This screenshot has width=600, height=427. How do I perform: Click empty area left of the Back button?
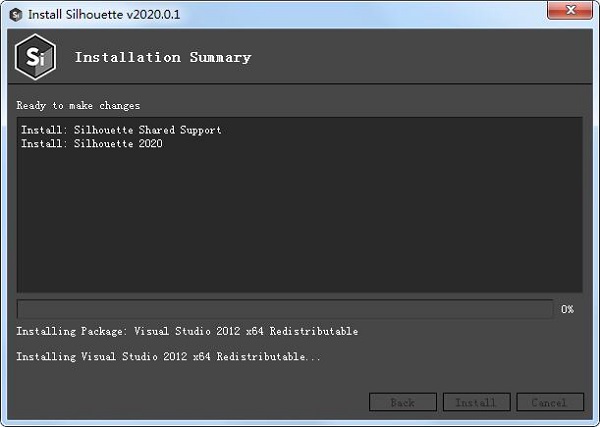(191, 402)
